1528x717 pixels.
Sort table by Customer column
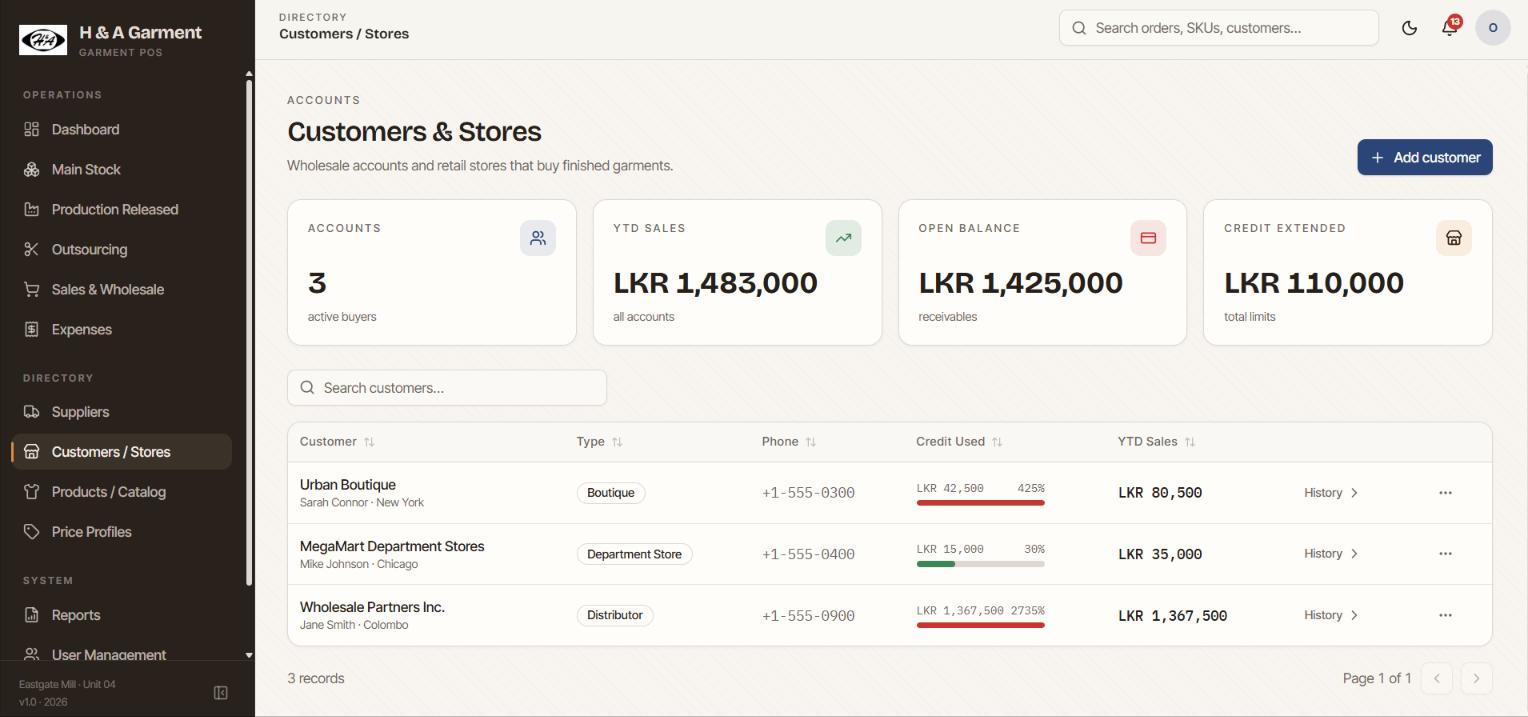(x=337, y=441)
